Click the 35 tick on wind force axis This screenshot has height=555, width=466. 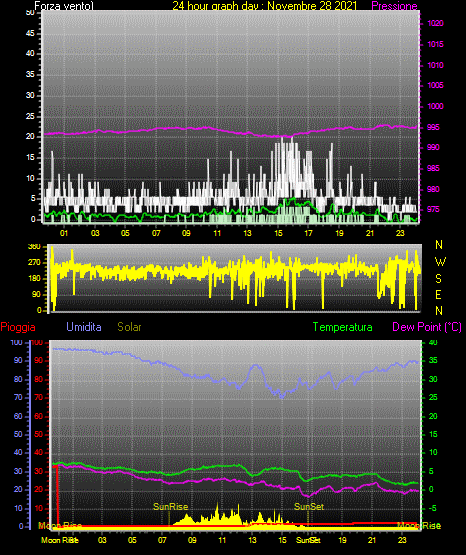[x=30, y=74]
